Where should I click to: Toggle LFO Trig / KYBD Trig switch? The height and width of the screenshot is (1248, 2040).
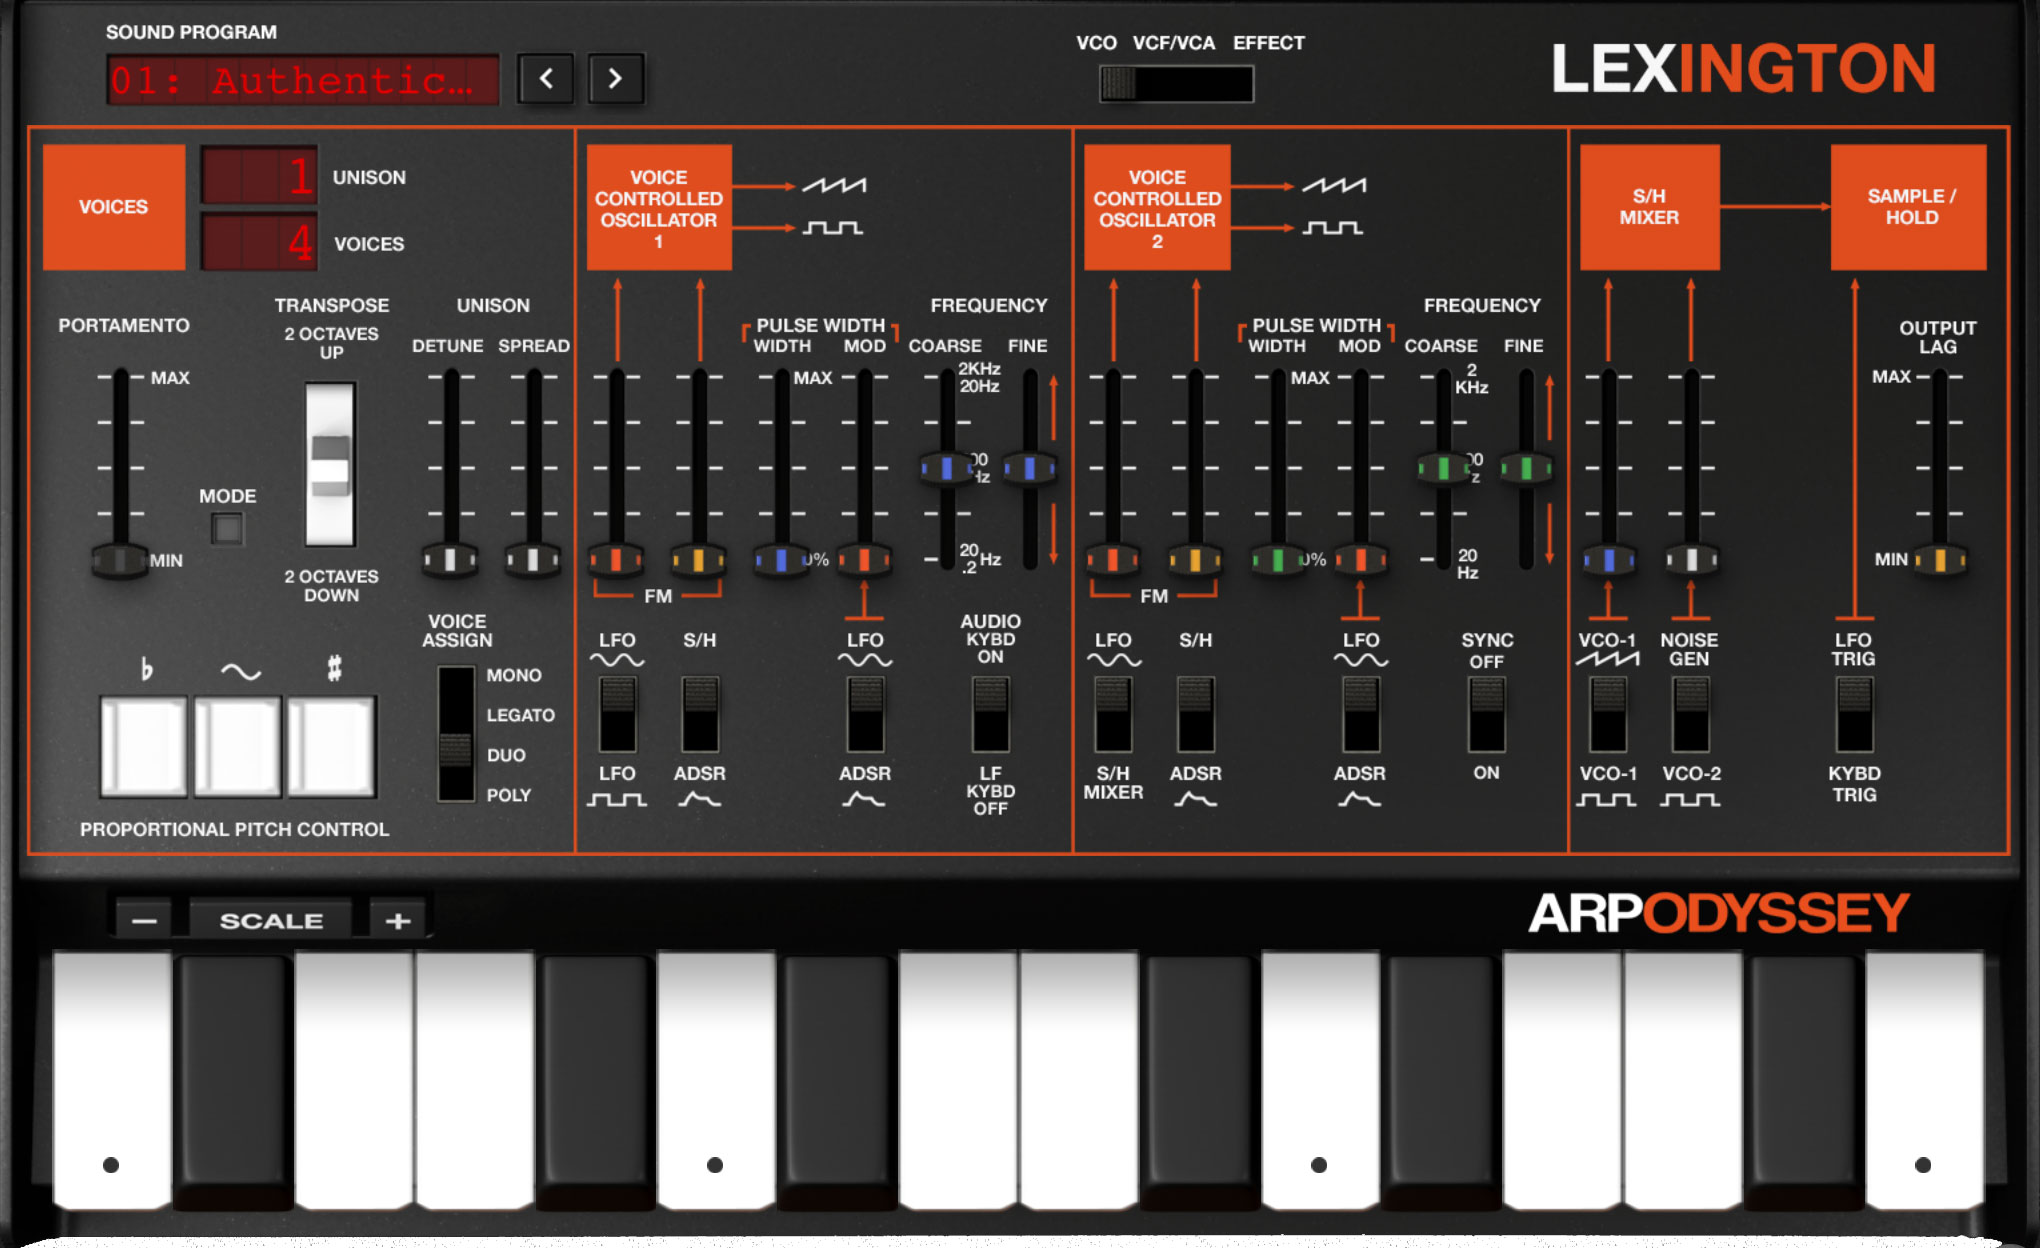click(1854, 714)
